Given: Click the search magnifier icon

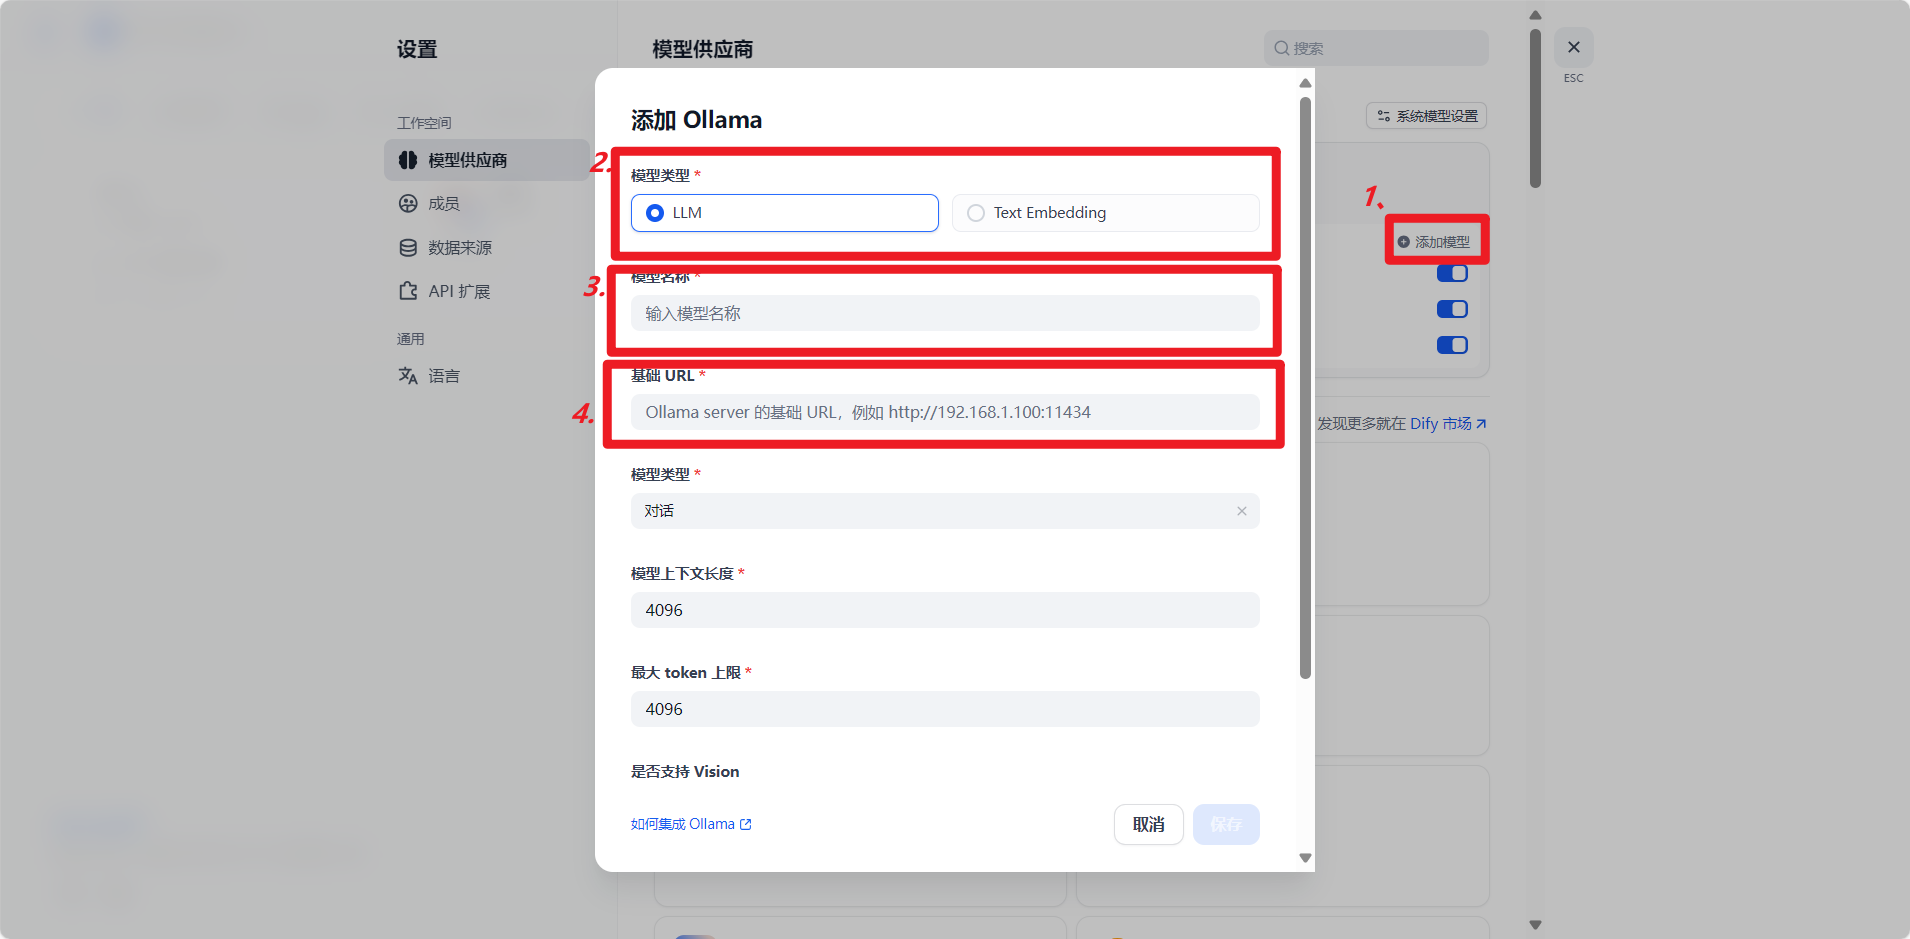Looking at the screenshot, I should (x=1281, y=48).
